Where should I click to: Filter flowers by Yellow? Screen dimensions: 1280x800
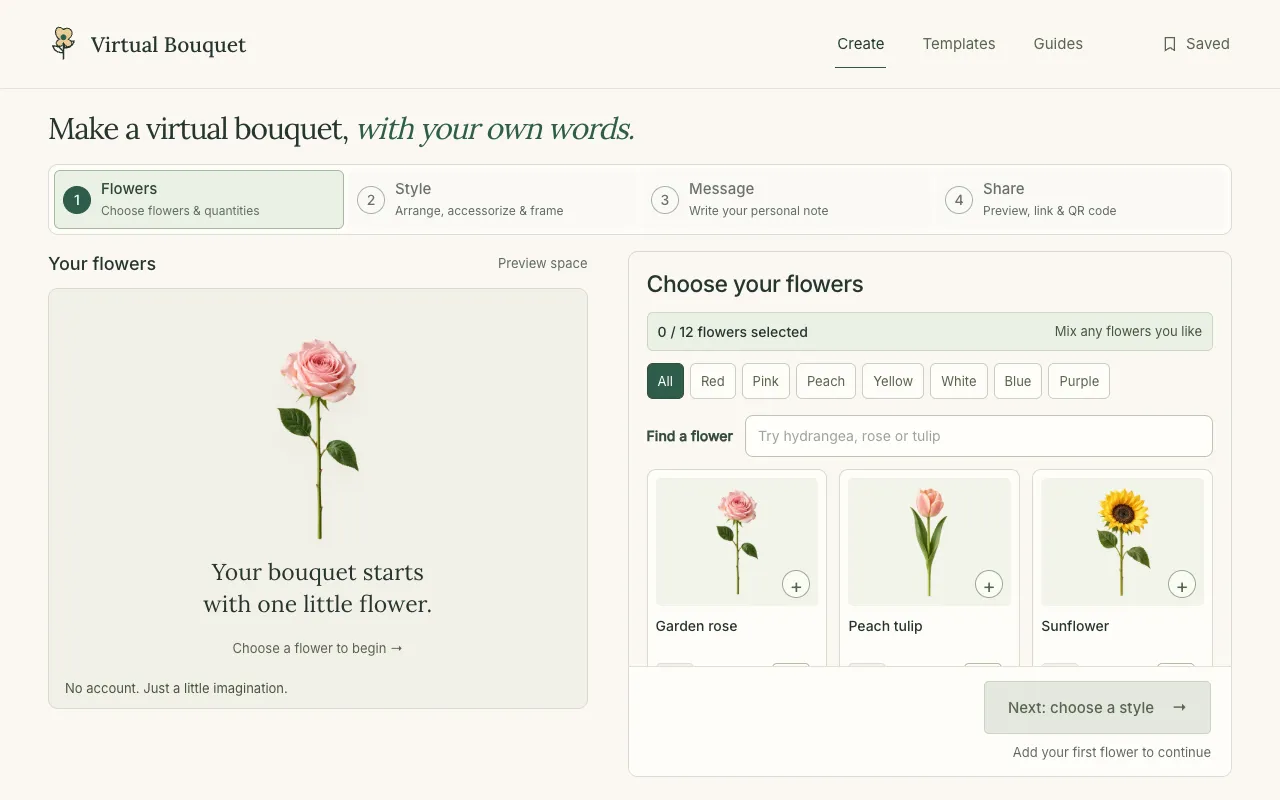893,381
